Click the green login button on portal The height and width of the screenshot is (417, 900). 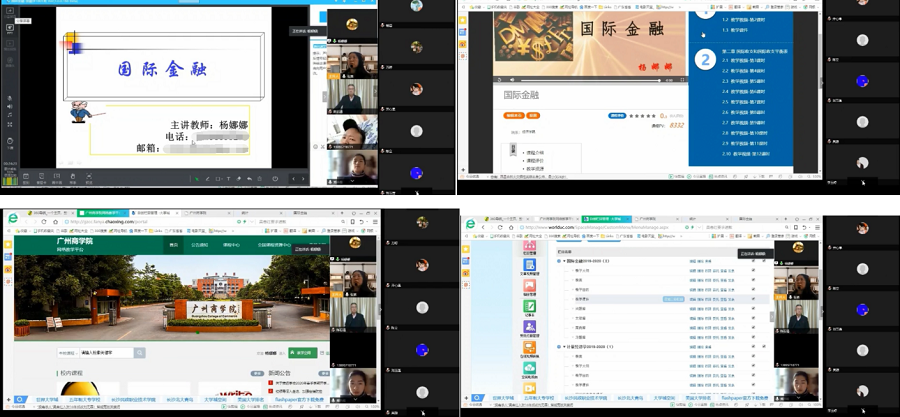click(301, 353)
